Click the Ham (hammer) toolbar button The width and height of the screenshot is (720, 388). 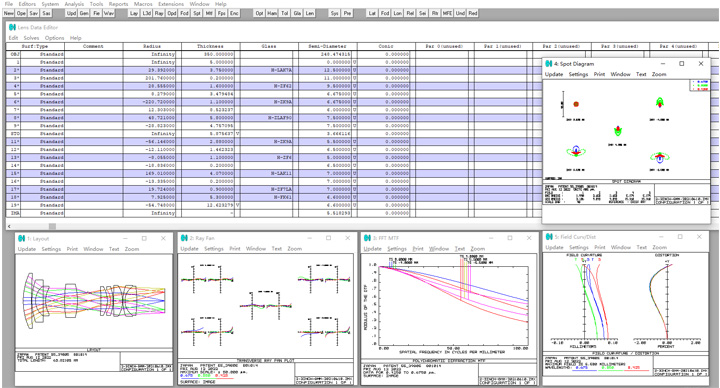point(272,13)
